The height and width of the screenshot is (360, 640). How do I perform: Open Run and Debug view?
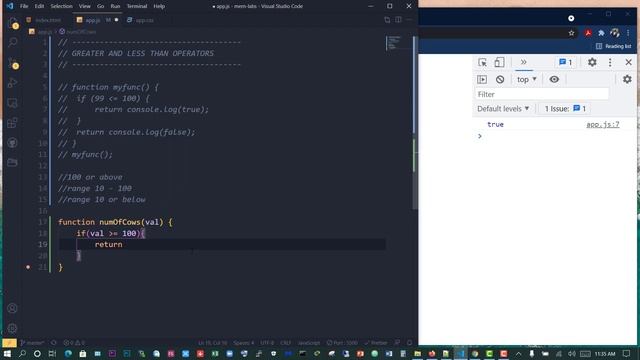tap(13, 83)
